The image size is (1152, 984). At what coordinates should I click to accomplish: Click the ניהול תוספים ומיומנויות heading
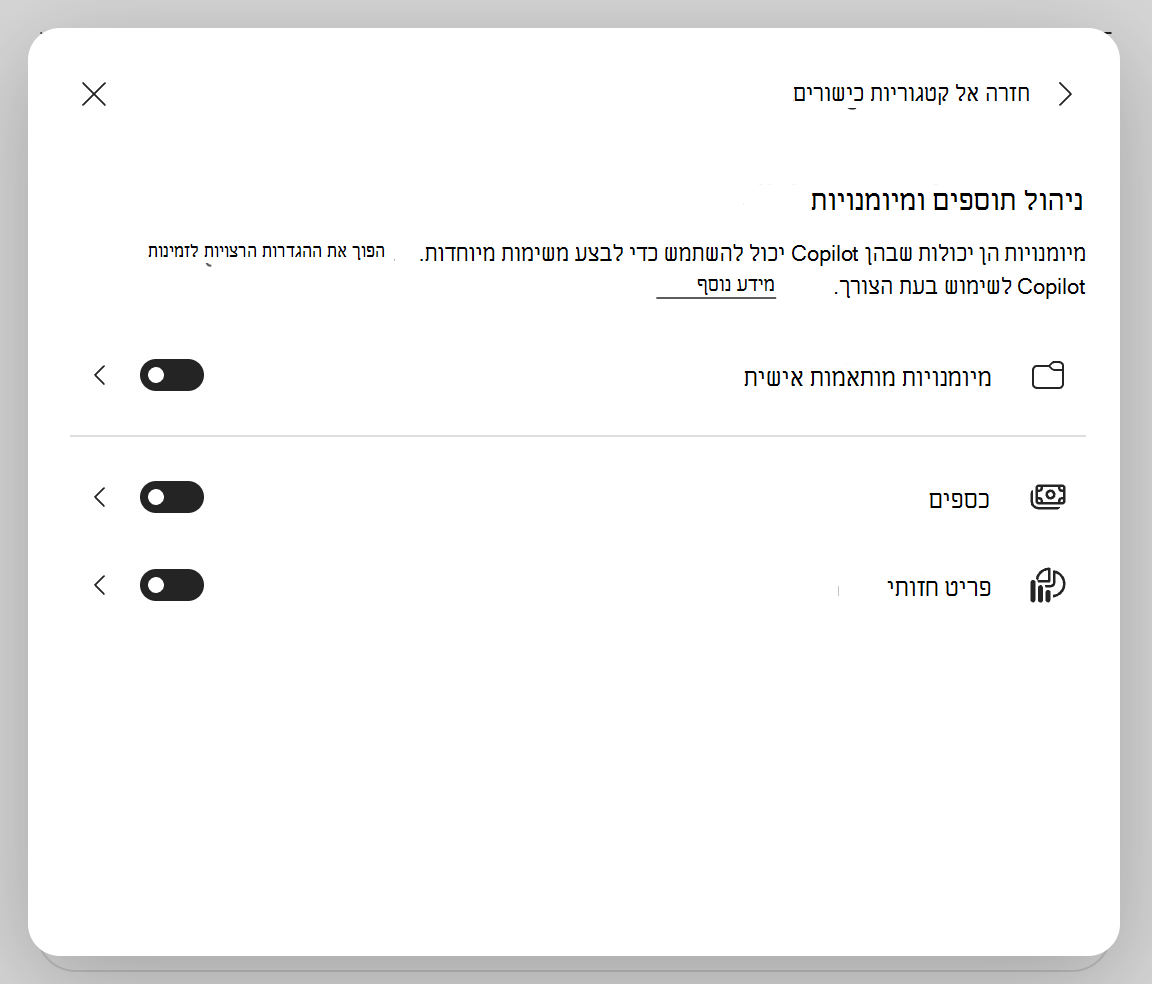(947, 200)
